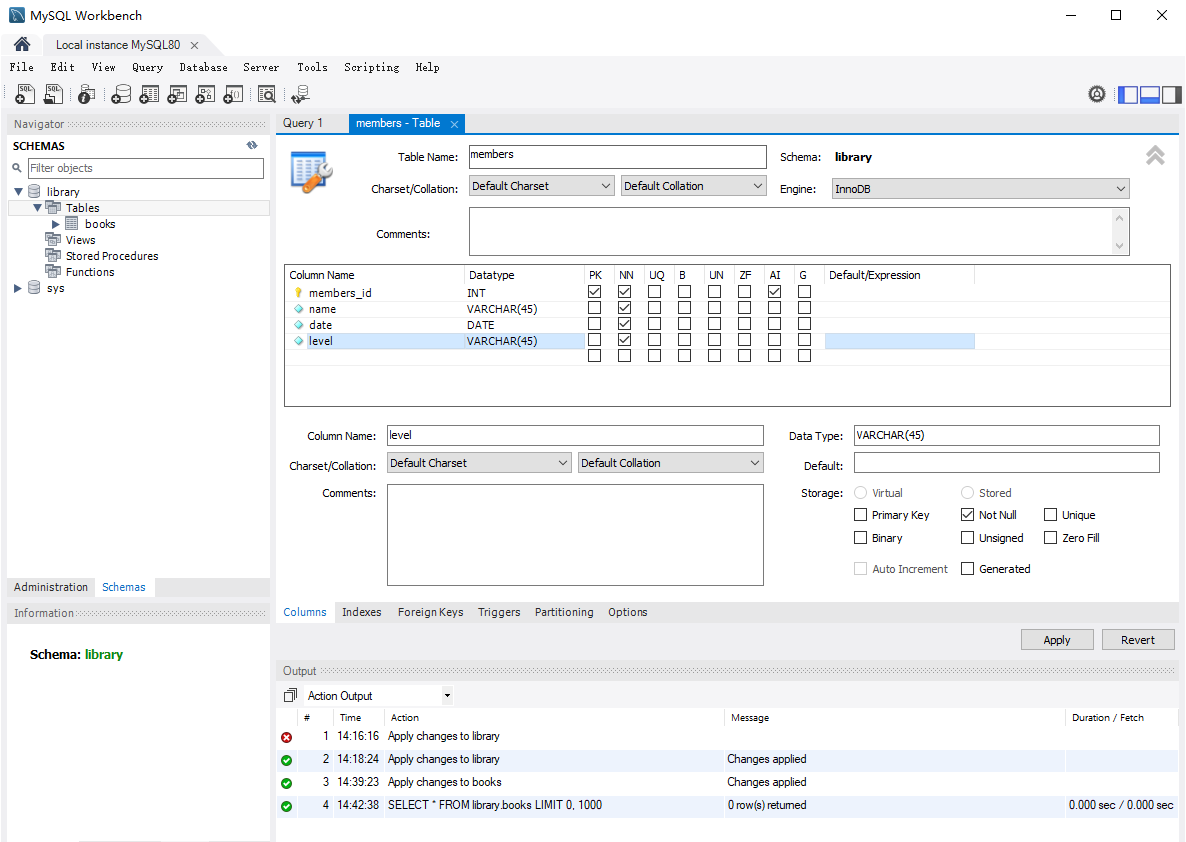Image resolution: width=1186 pixels, height=842 pixels.
Task: Create new view toolbar icon
Action: [177, 94]
